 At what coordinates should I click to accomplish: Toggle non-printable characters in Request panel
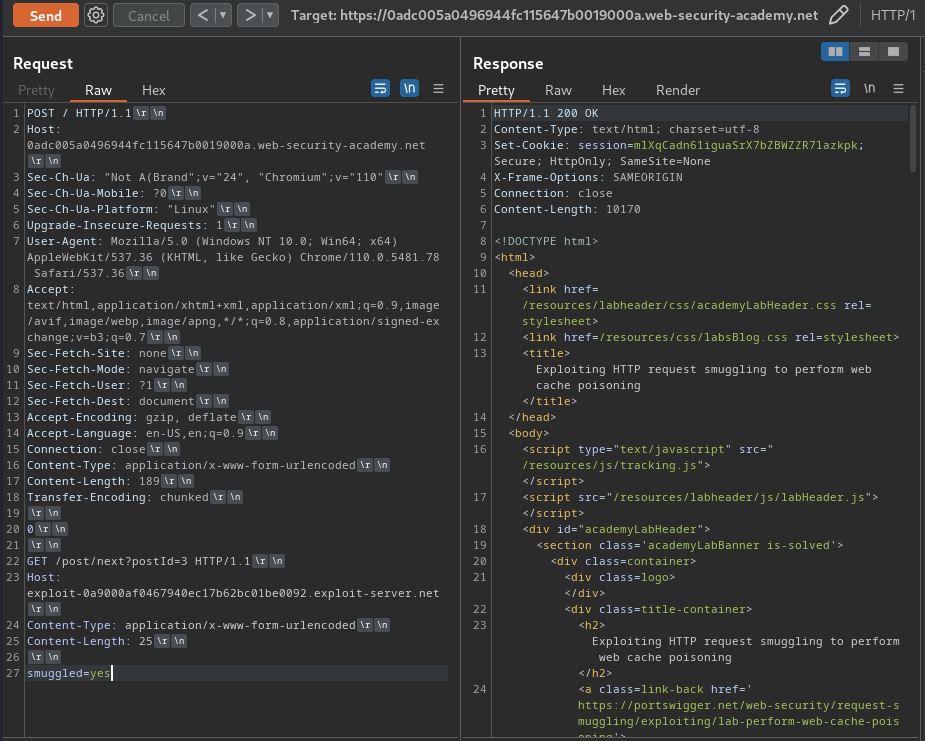pos(409,88)
